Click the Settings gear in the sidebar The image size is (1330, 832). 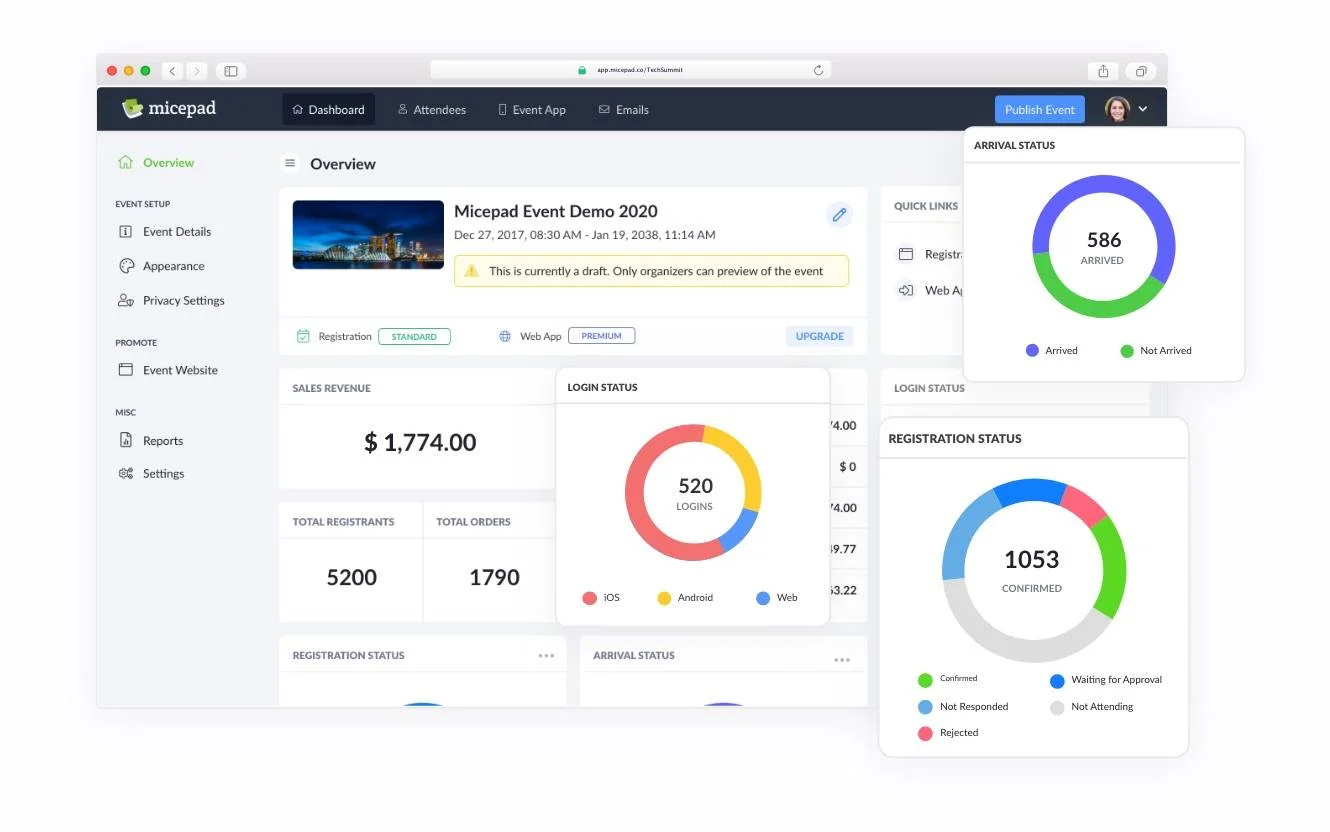pos(124,473)
